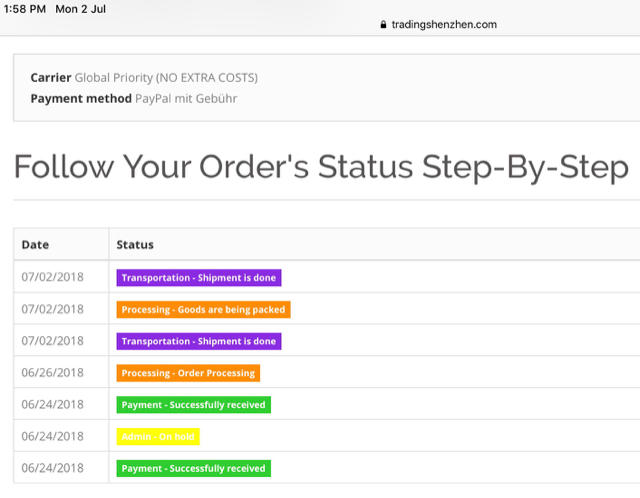The image size is (640, 498).
Task: Click the 'Payment - Successfully received' badge just above 'Admin - On hold'
Action: [x=193, y=405]
